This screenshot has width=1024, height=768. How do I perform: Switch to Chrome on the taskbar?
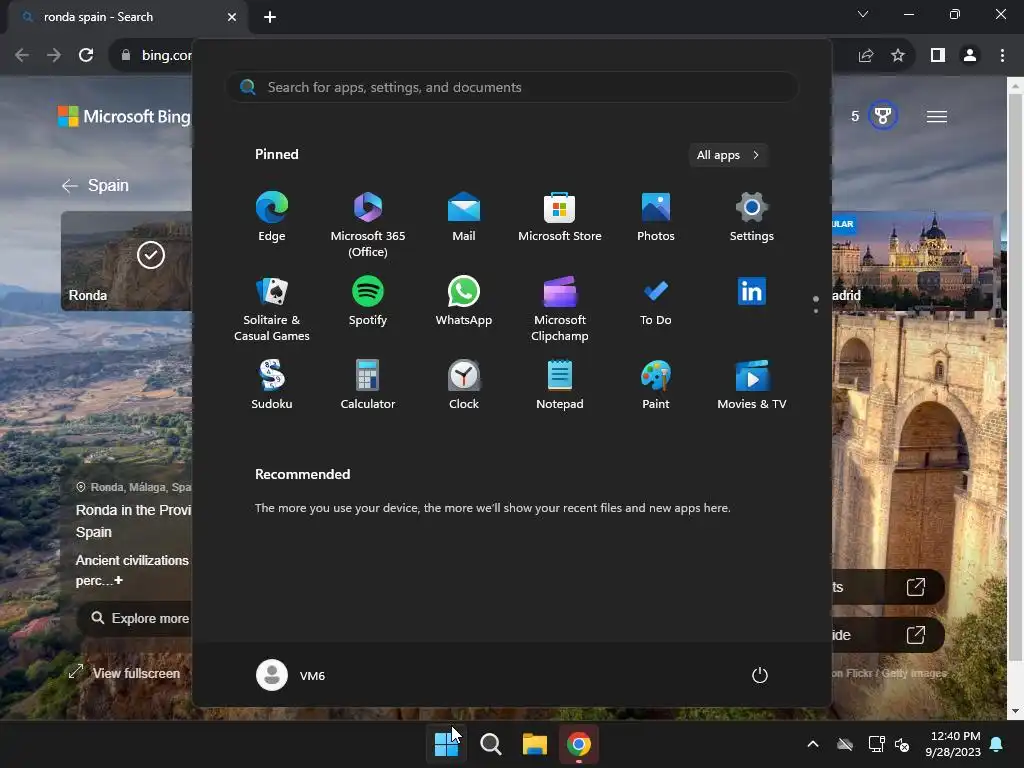point(579,744)
